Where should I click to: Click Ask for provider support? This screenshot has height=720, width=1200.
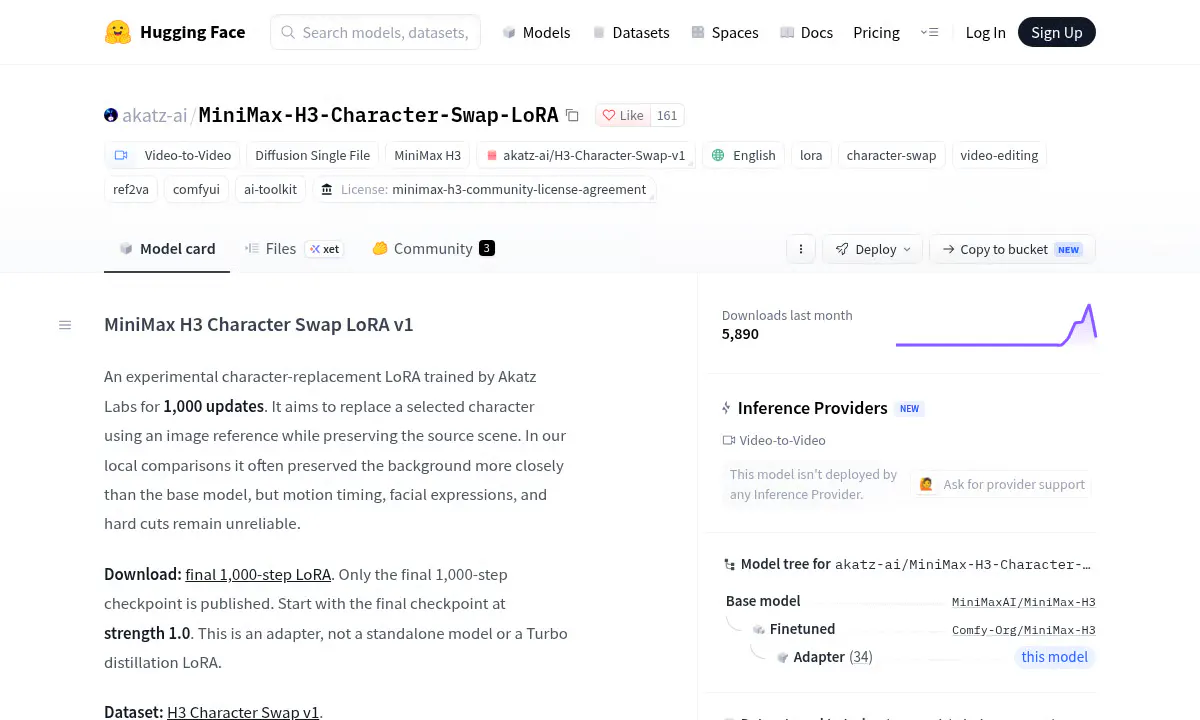(1003, 484)
